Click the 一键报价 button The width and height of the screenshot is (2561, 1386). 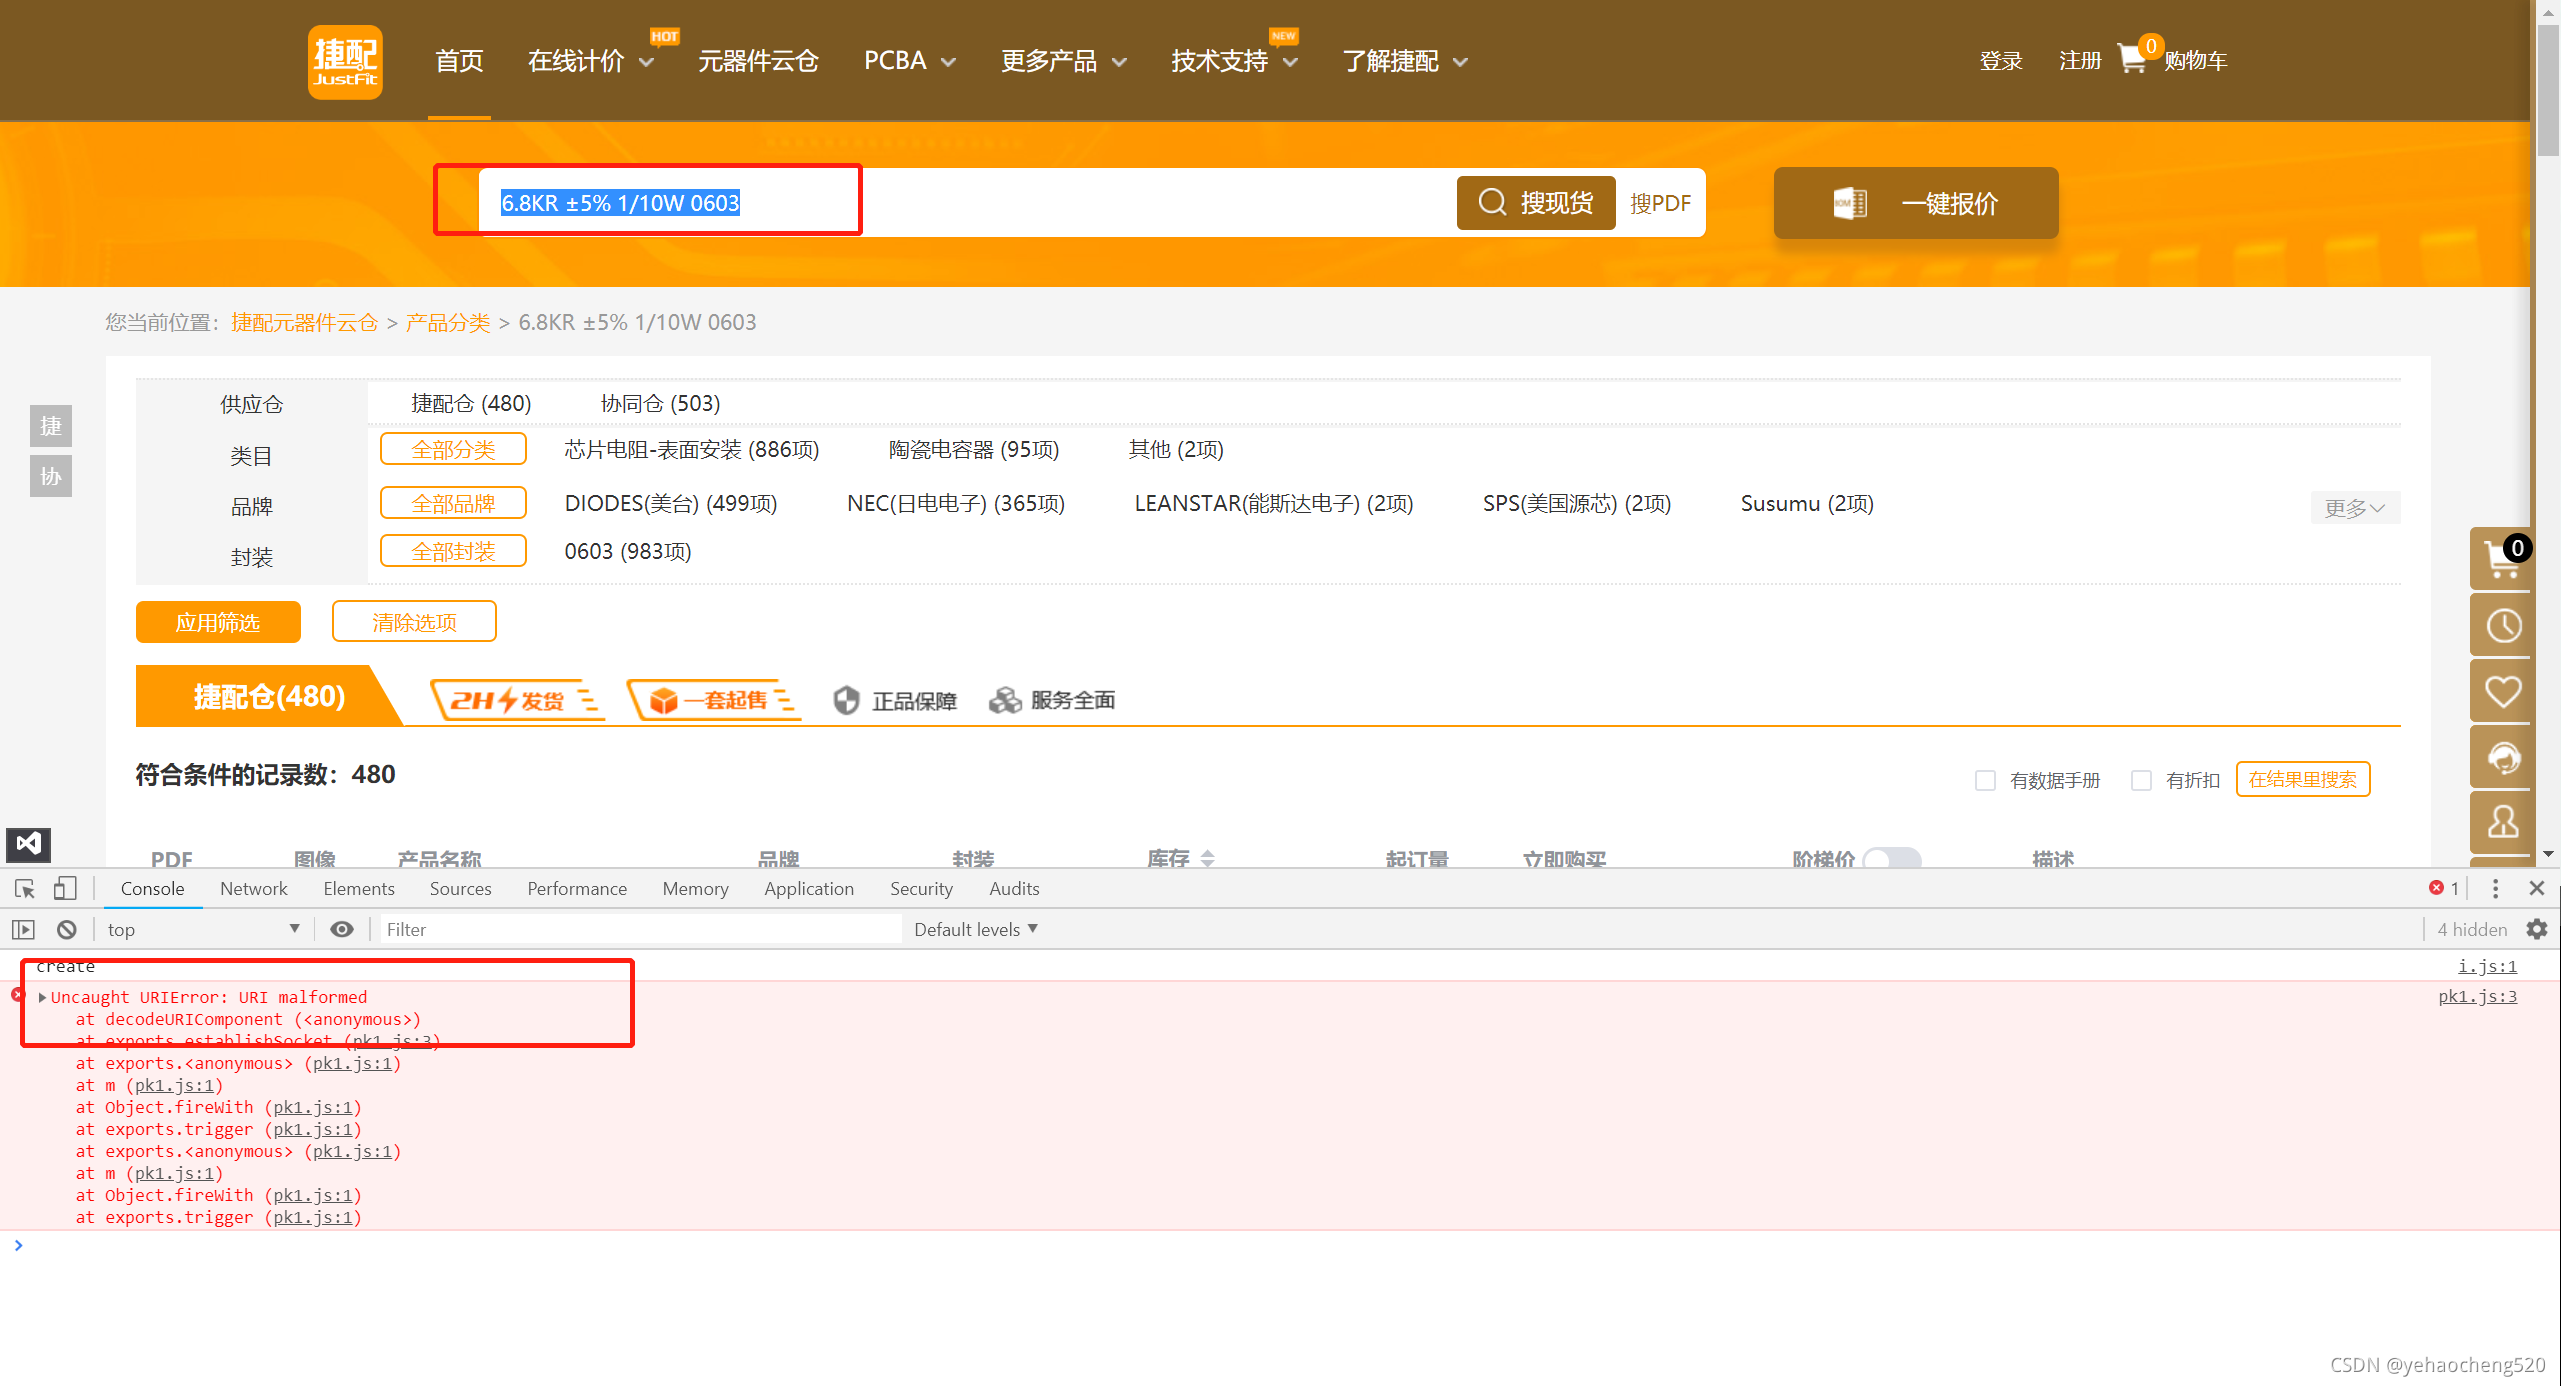(x=1914, y=203)
